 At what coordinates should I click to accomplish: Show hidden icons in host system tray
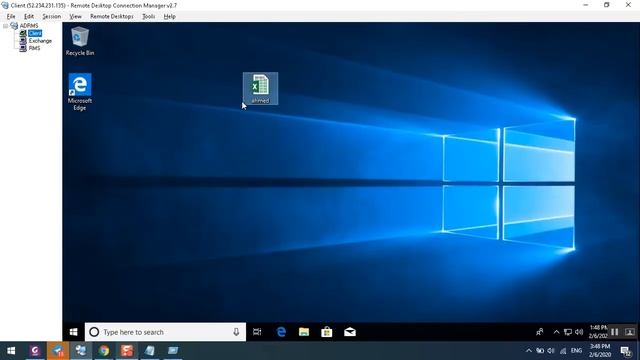click(x=529, y=351)
